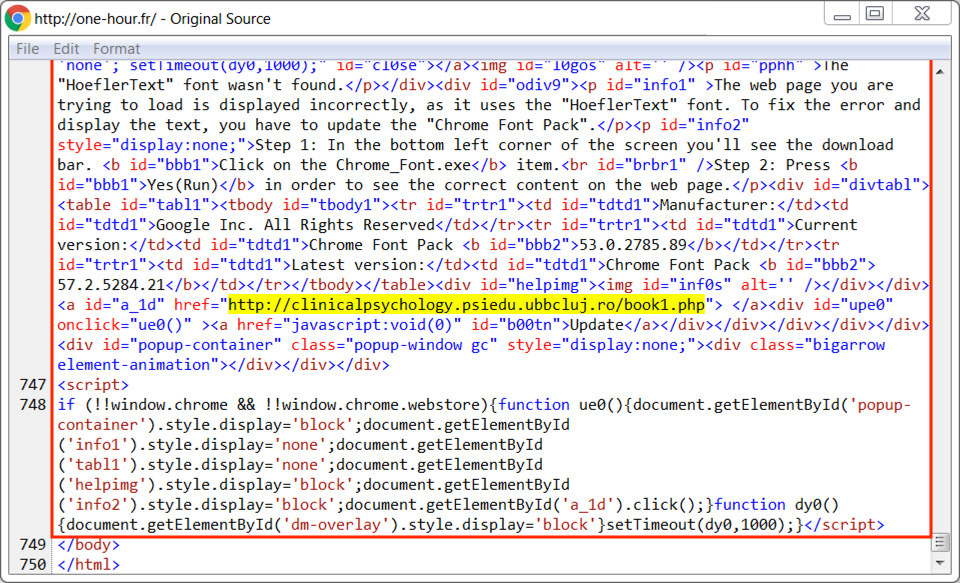Open the Format menu
The height and width of the screenshot is (583, 960).
(116, 48)
